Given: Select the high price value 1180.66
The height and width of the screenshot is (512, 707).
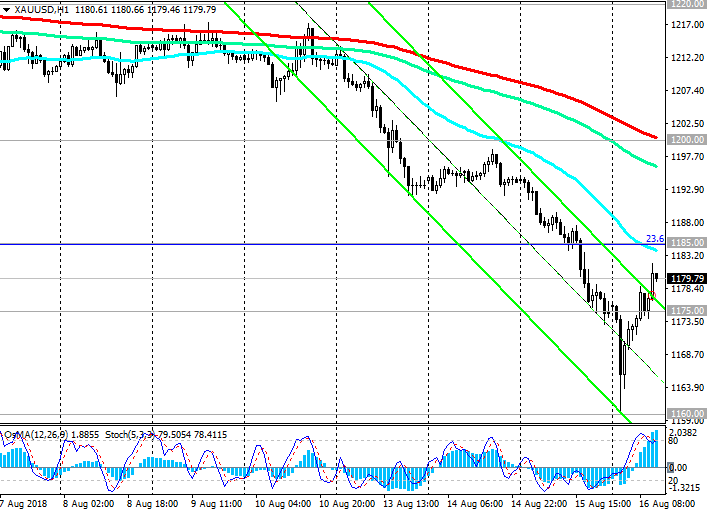Looking at the screenshot, I should 128,9.
